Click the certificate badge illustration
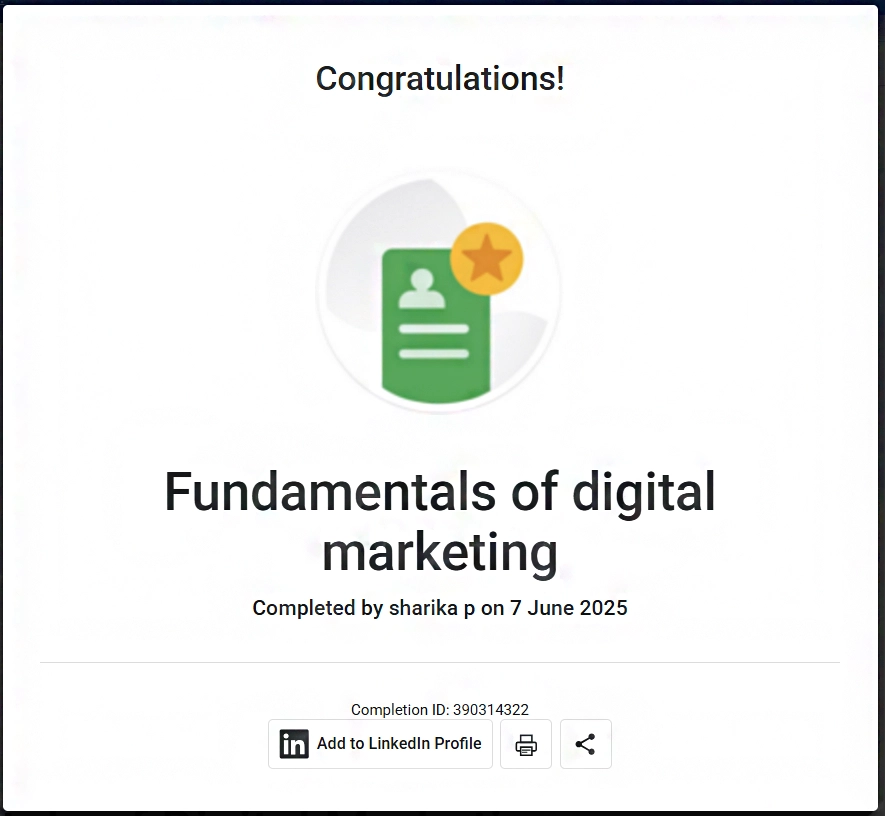Screen dimensions: 885x816 (x=439, y=292)
